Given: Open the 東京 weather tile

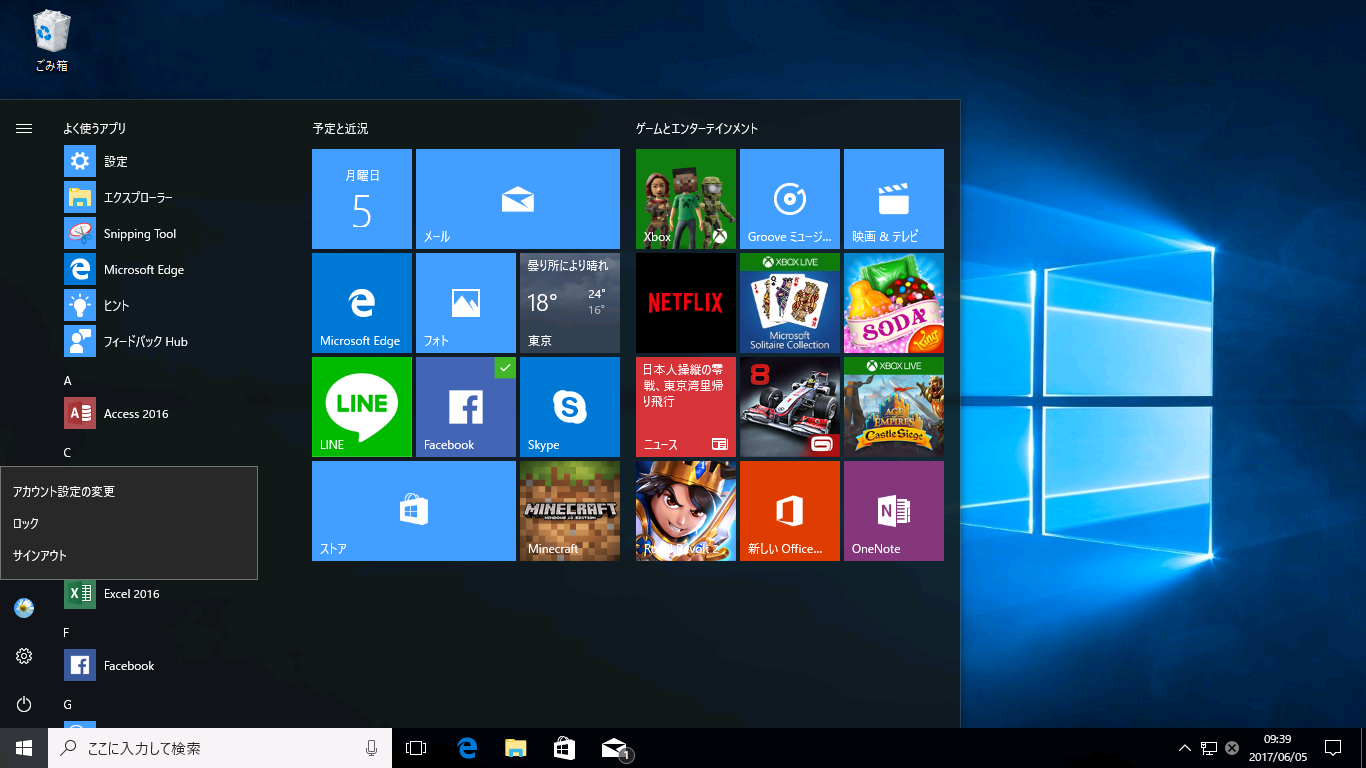Looking at the screenshot, I should pos(570,303).
